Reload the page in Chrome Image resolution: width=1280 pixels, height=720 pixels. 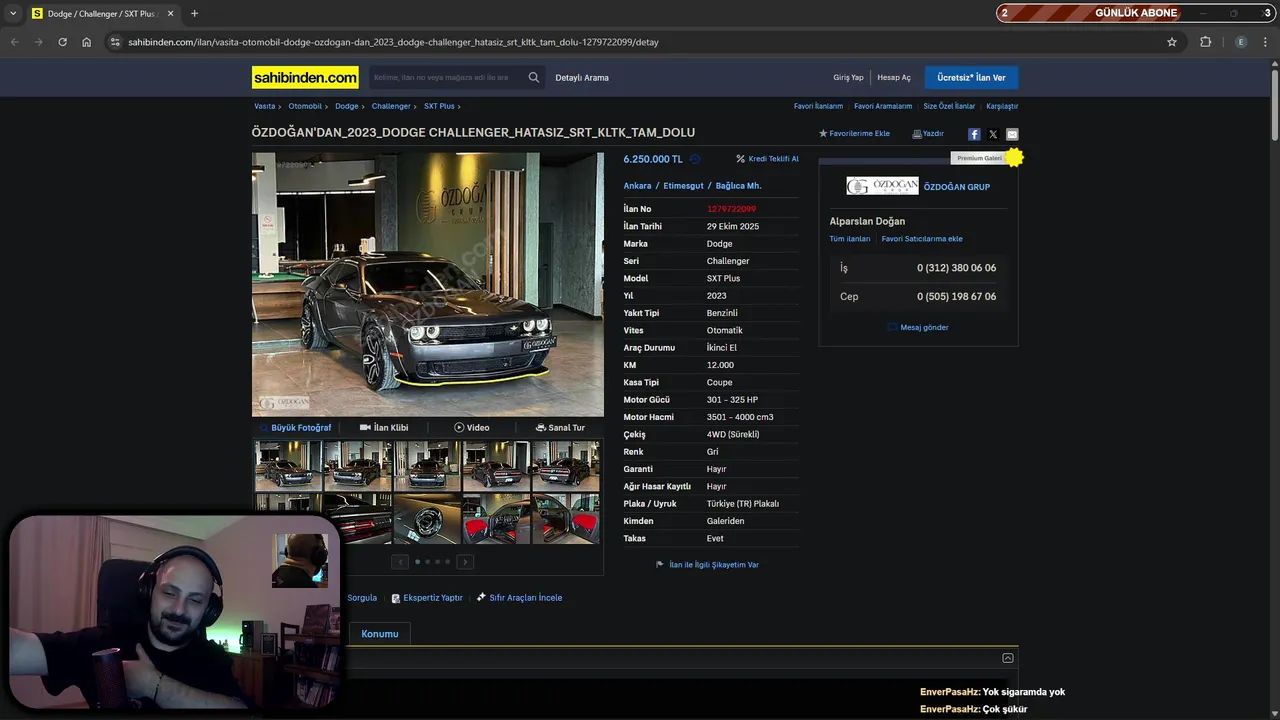click(x=62, y=42)
